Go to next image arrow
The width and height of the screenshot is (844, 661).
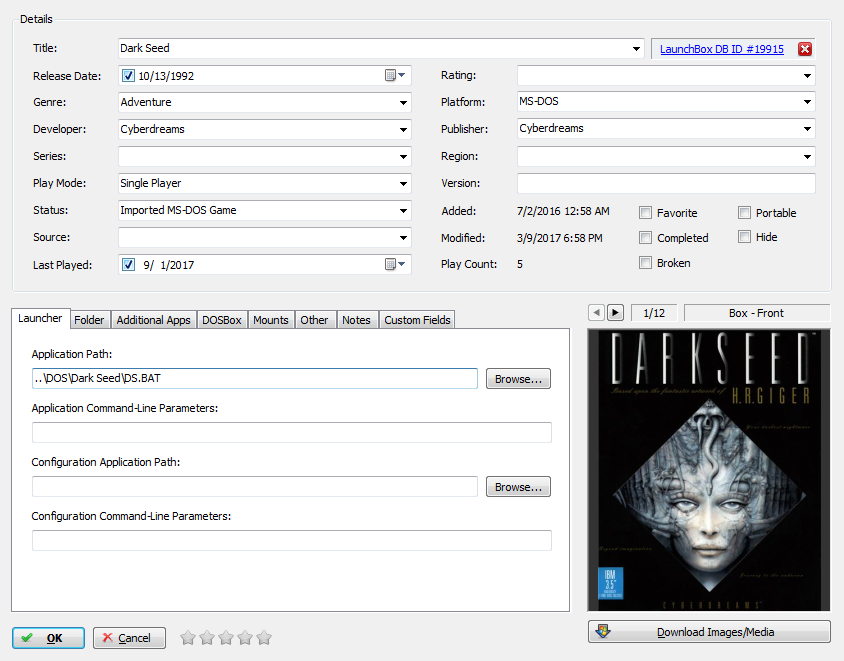(x=615, y=313)
